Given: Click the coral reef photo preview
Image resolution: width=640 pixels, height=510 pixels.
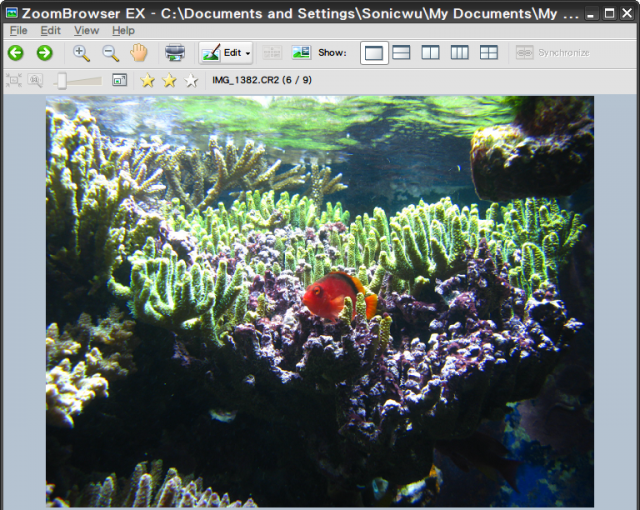Looking at the screenshot, I should pos(320,302).
